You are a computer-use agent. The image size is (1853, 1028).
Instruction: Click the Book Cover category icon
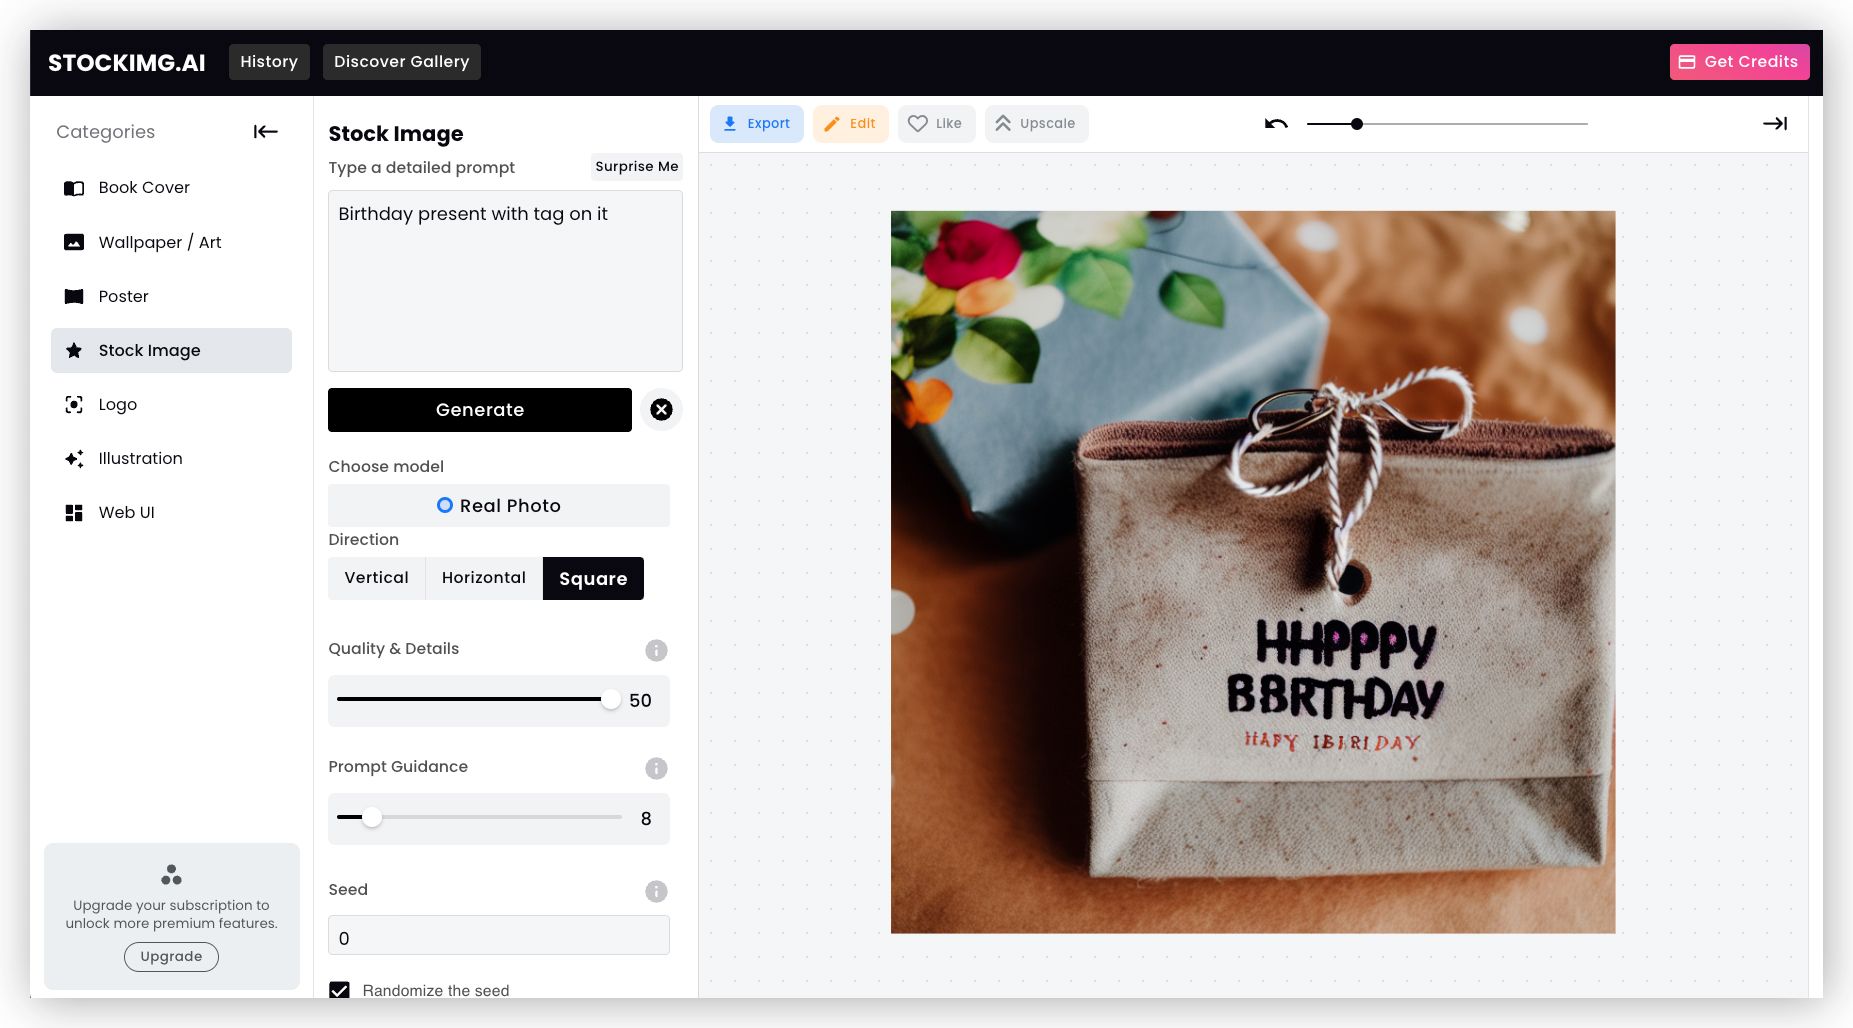(x=74, y=188)
